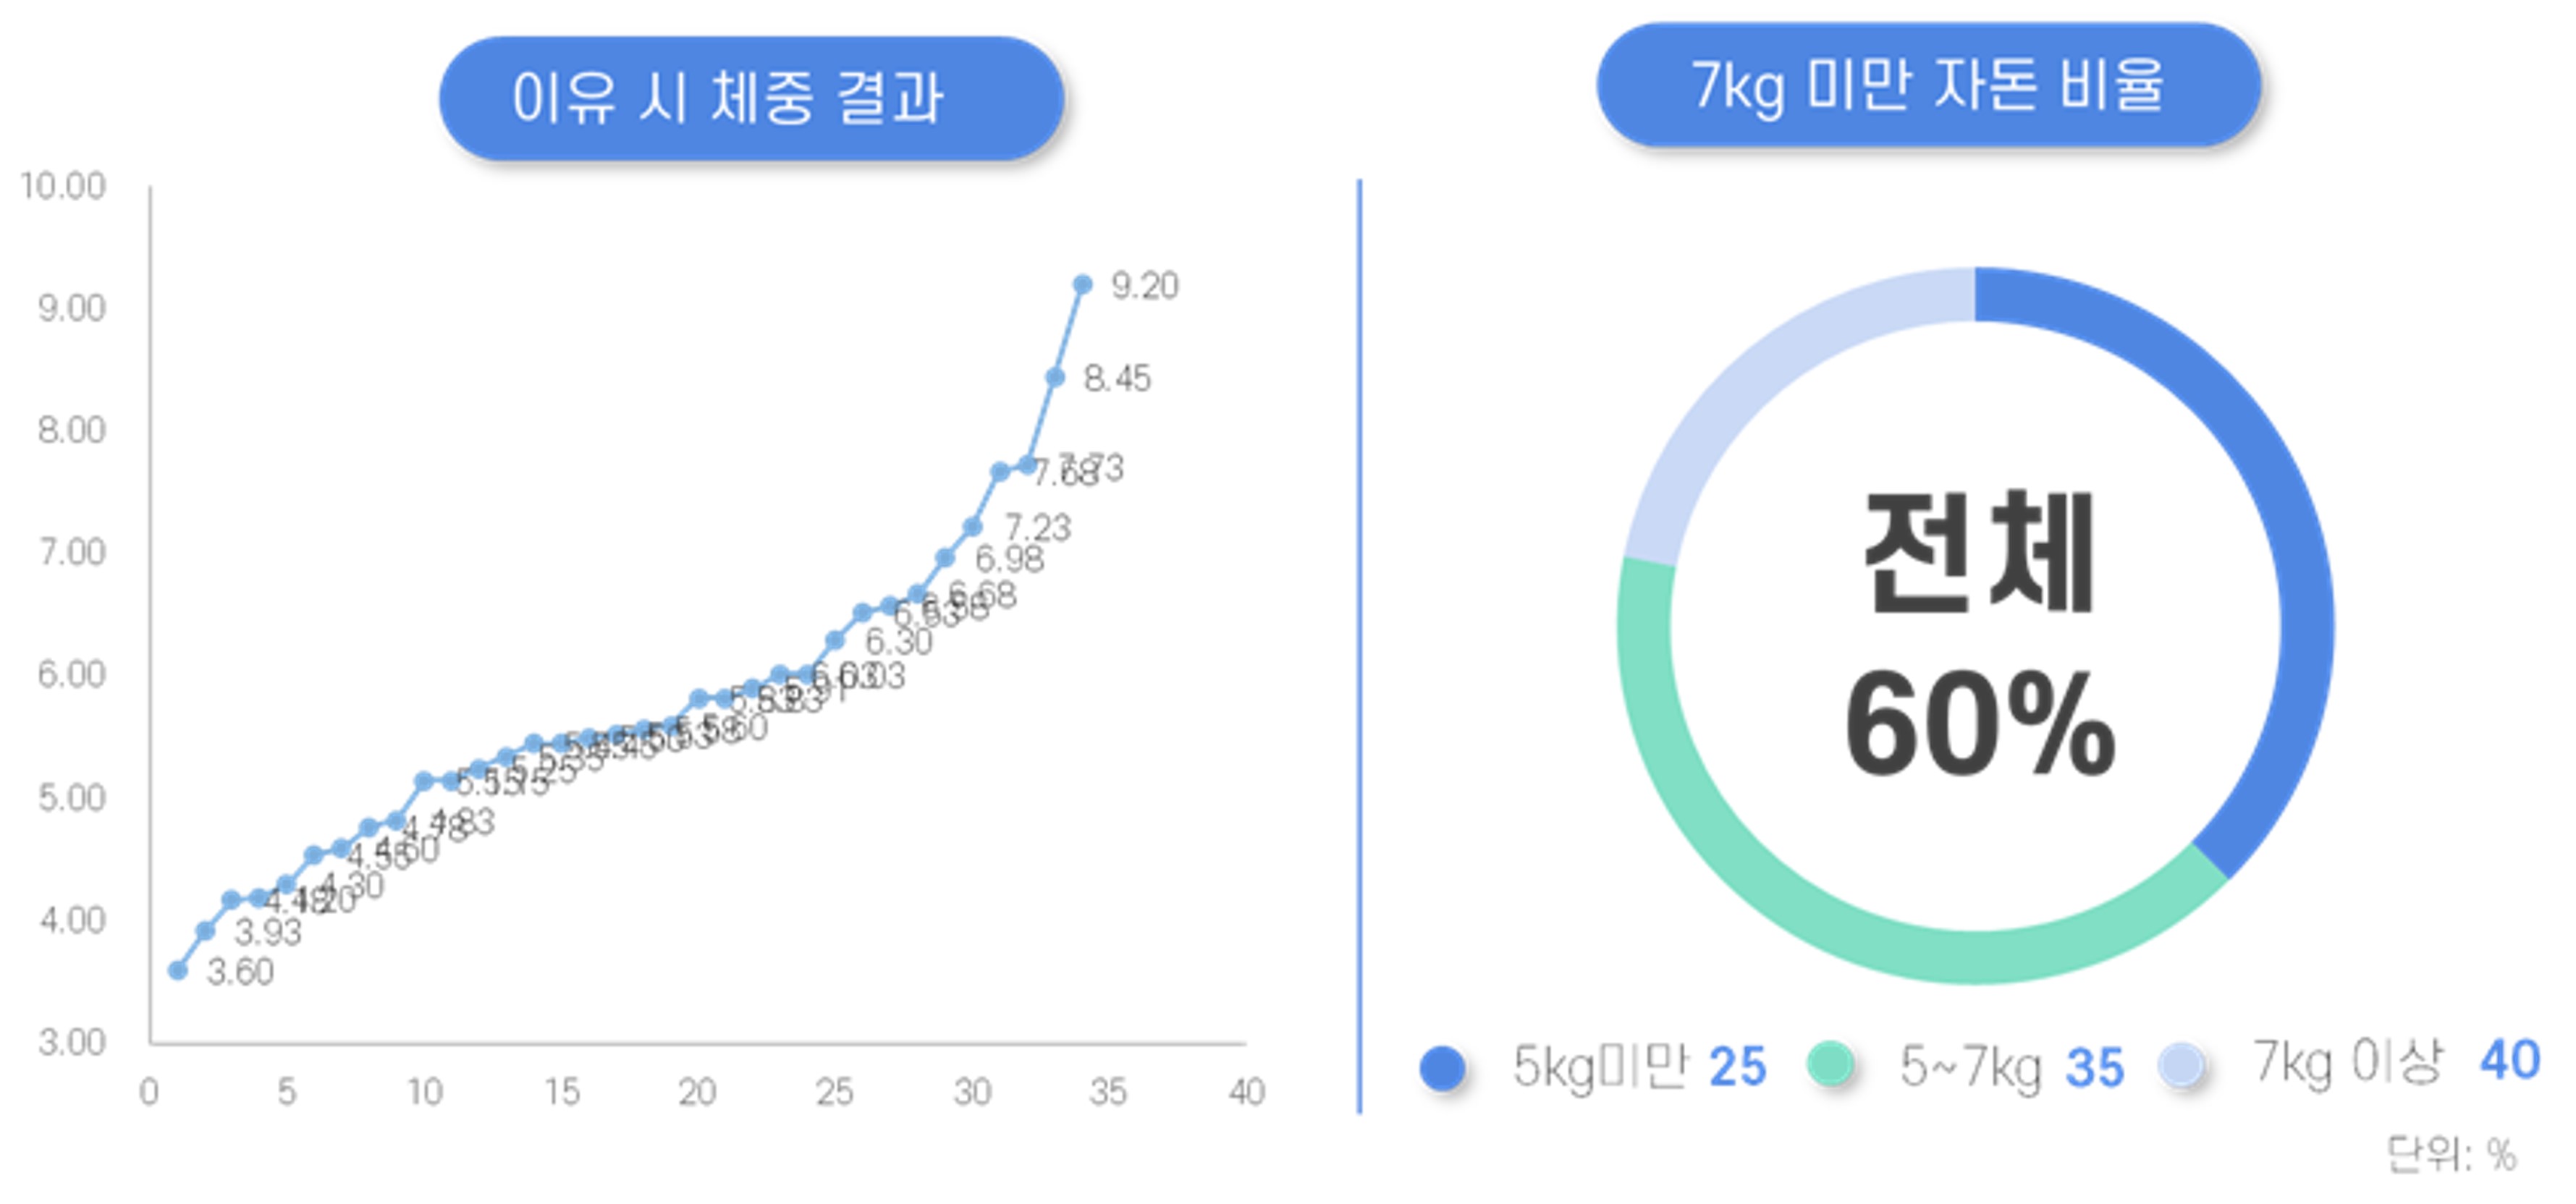This screenshot has height=1204, width=2576.
Task: Click the 7kg 이상 40 legend text
Action: [x=2396, y=1061]
